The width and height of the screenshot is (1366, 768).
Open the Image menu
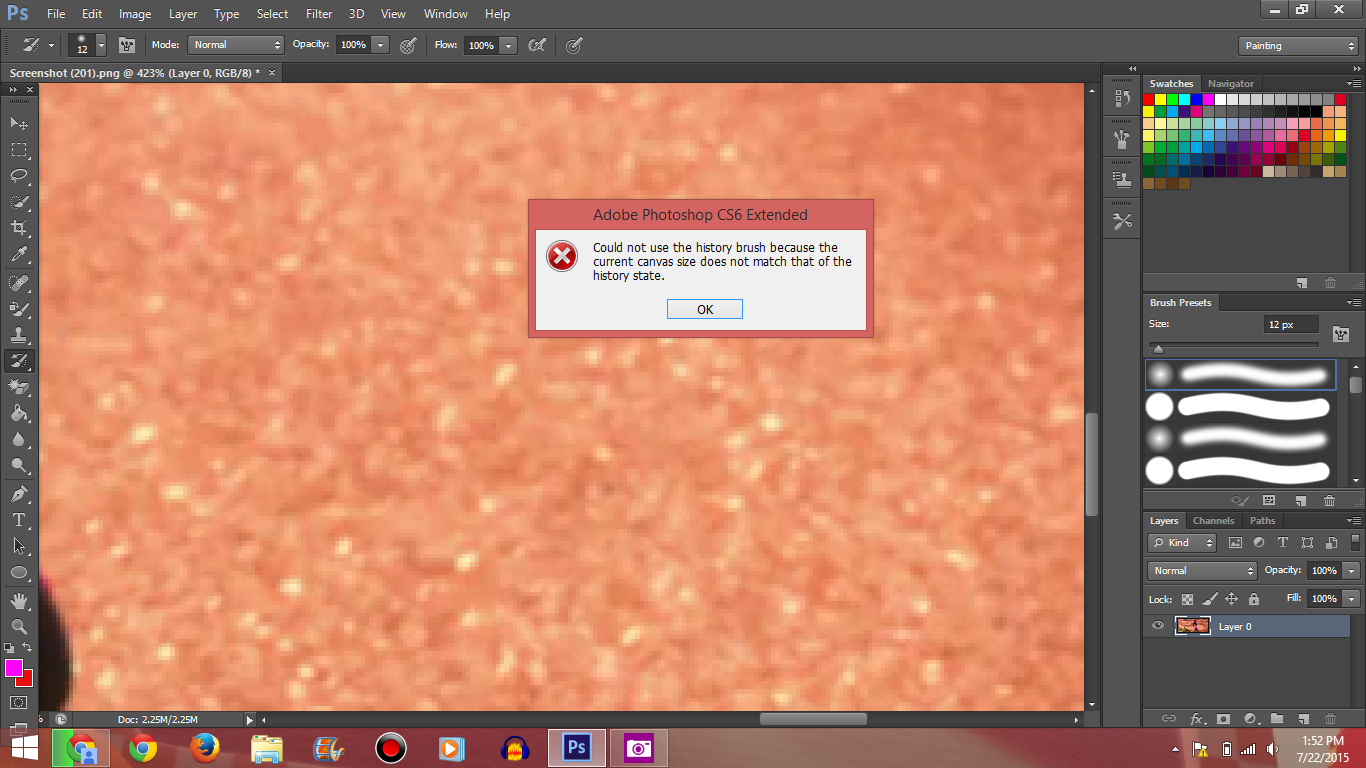pyautogui.click(x=135, y=14)
